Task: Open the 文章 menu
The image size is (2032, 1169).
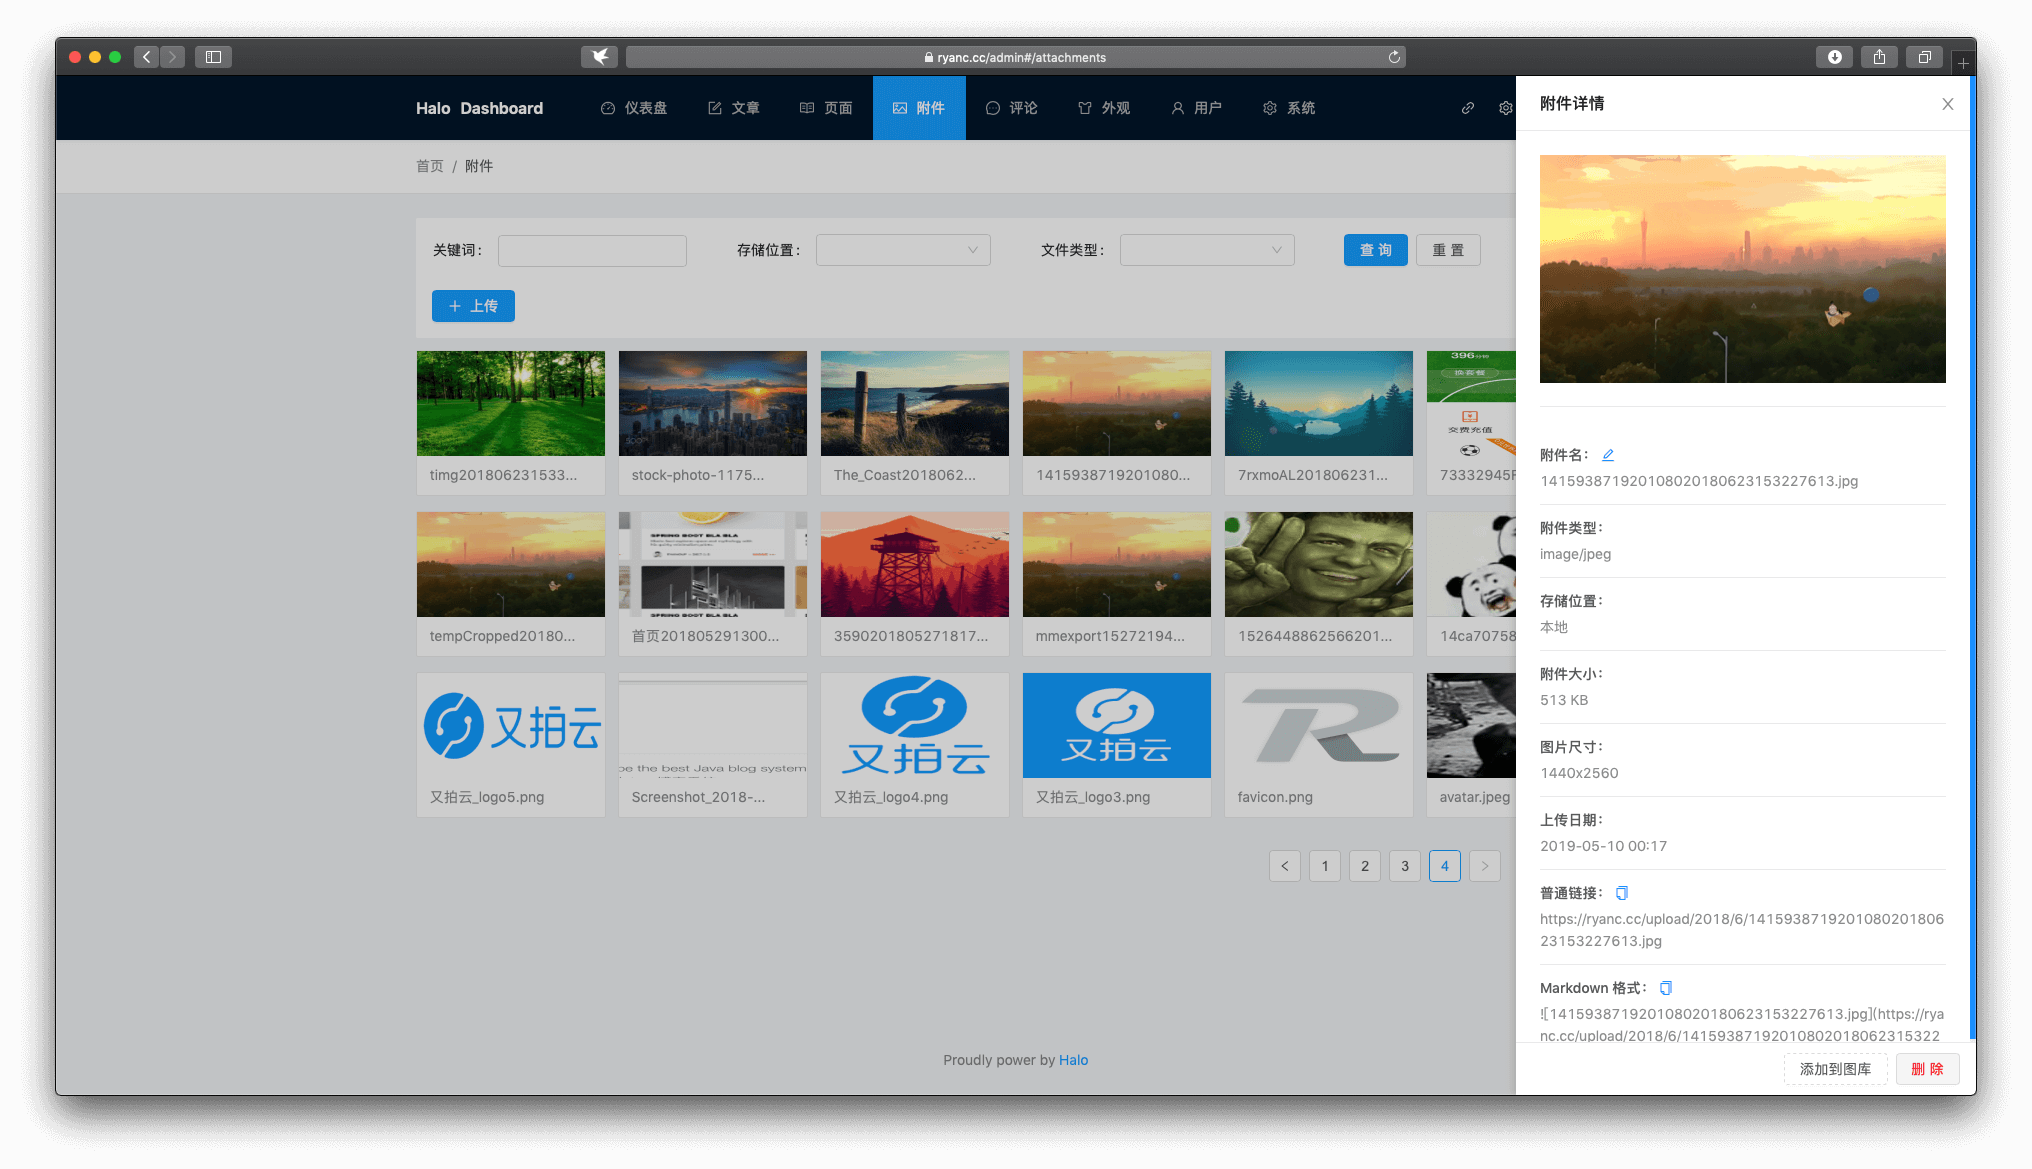Action: [x=734, y=108]
